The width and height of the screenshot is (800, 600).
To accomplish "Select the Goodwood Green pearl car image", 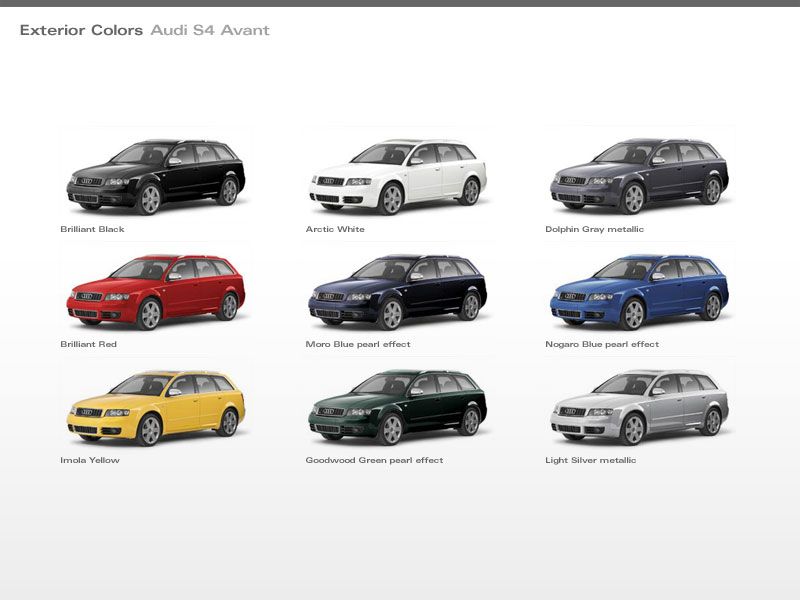I will 397,408.
